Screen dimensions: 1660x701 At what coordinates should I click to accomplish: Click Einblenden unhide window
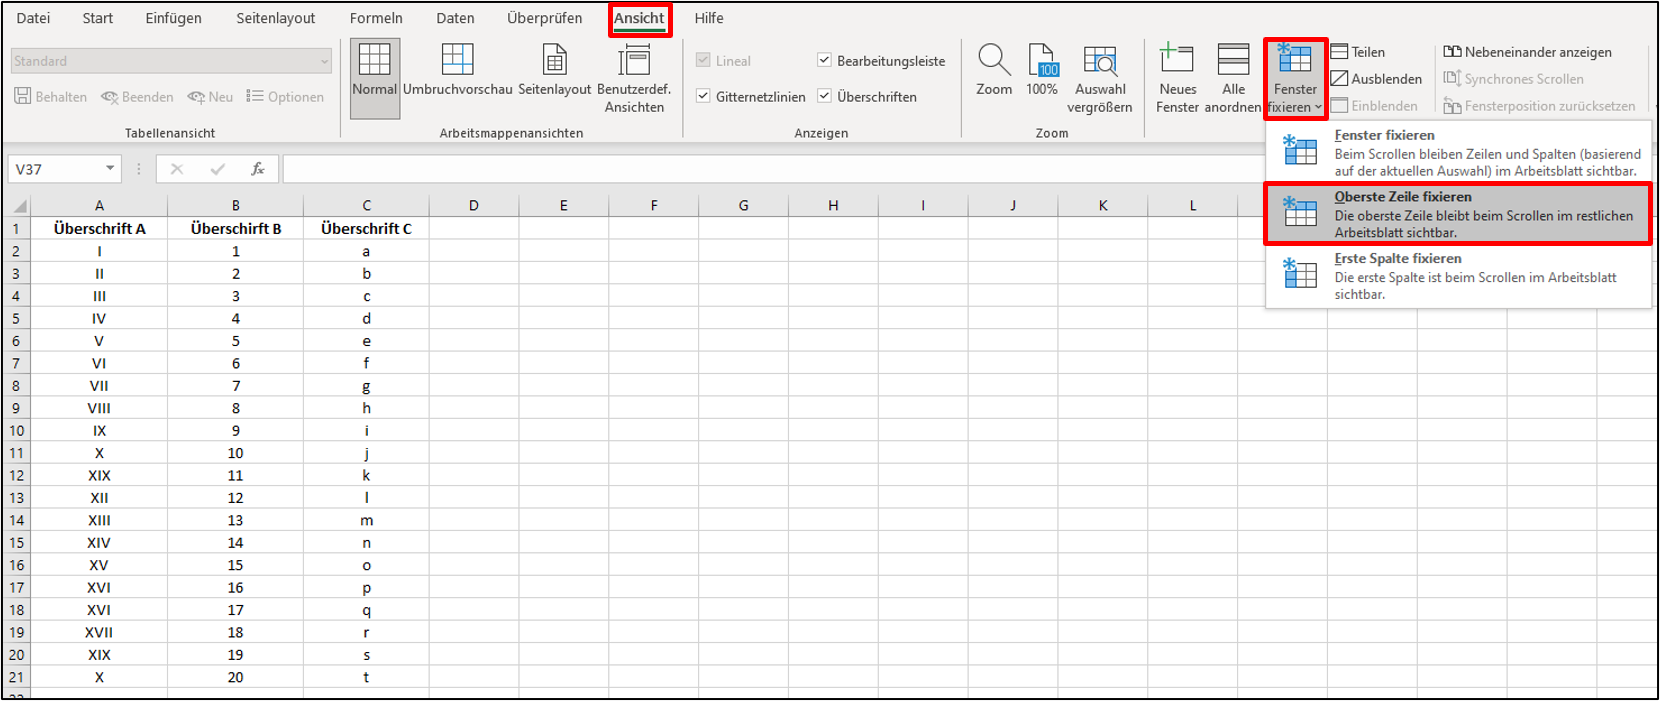pos(1374,106)
